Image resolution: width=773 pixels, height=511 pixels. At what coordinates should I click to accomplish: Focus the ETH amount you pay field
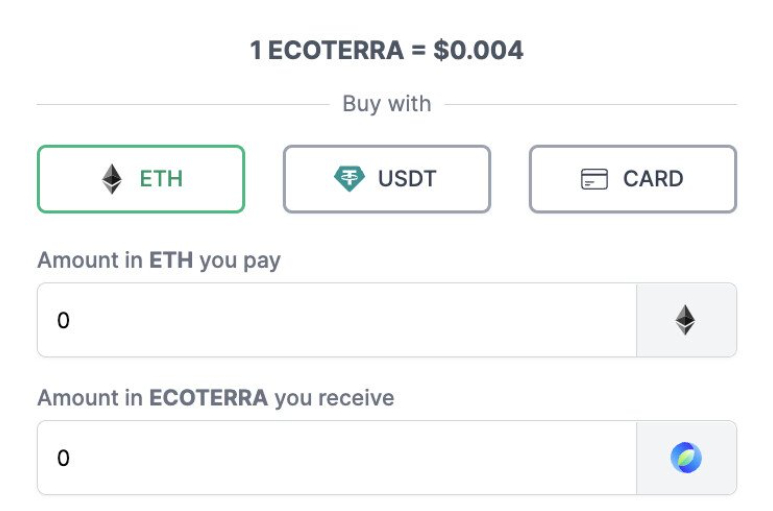tap(337, 320)
